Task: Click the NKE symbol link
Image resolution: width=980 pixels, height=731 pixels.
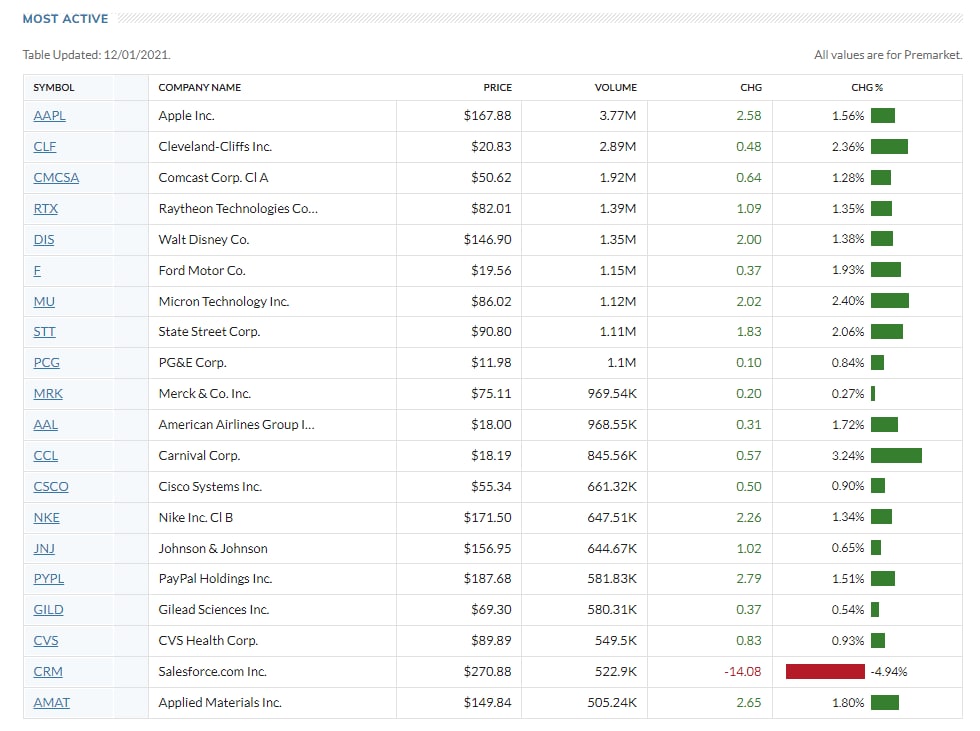Action: point(46,517)
